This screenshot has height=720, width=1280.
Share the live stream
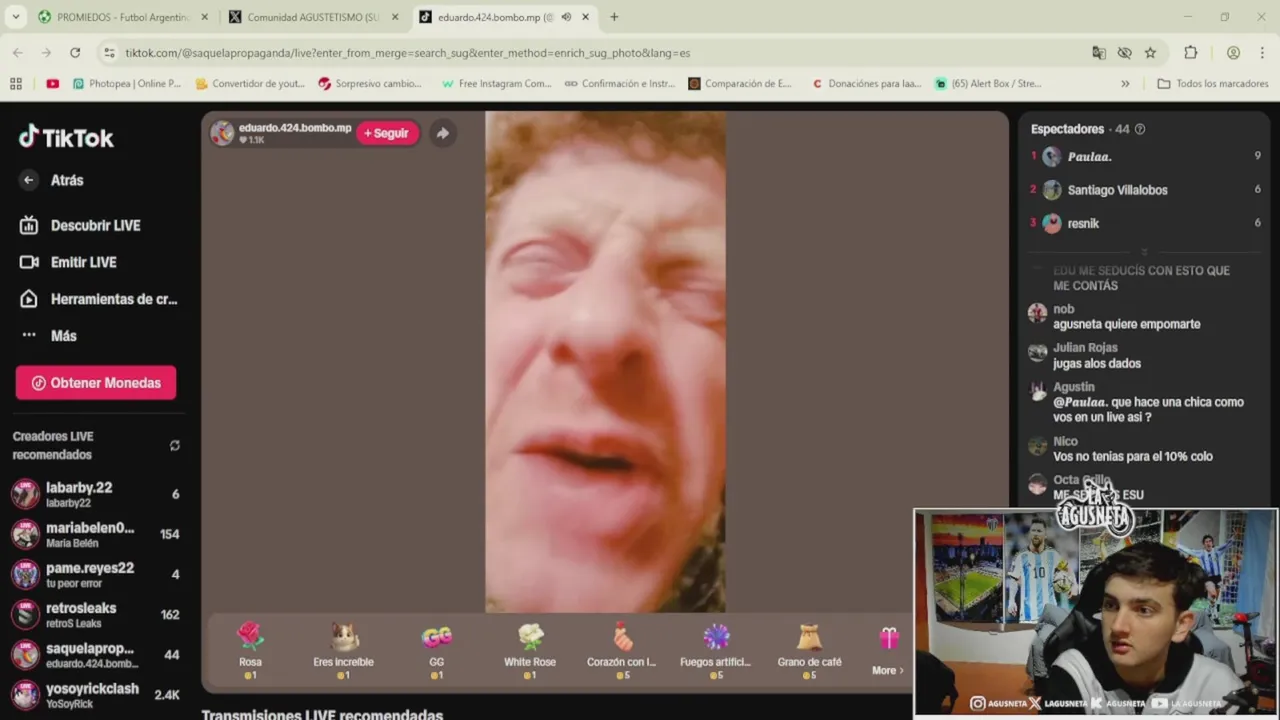tap(443, 133)
